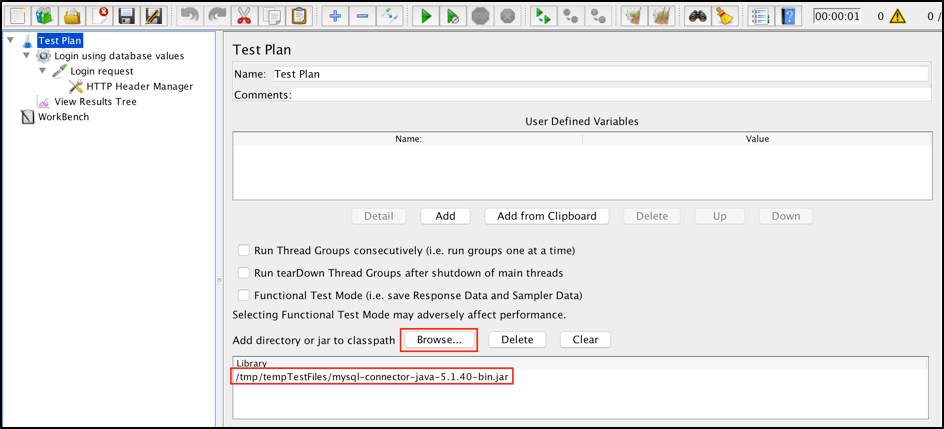Click the Library list header

581,363
